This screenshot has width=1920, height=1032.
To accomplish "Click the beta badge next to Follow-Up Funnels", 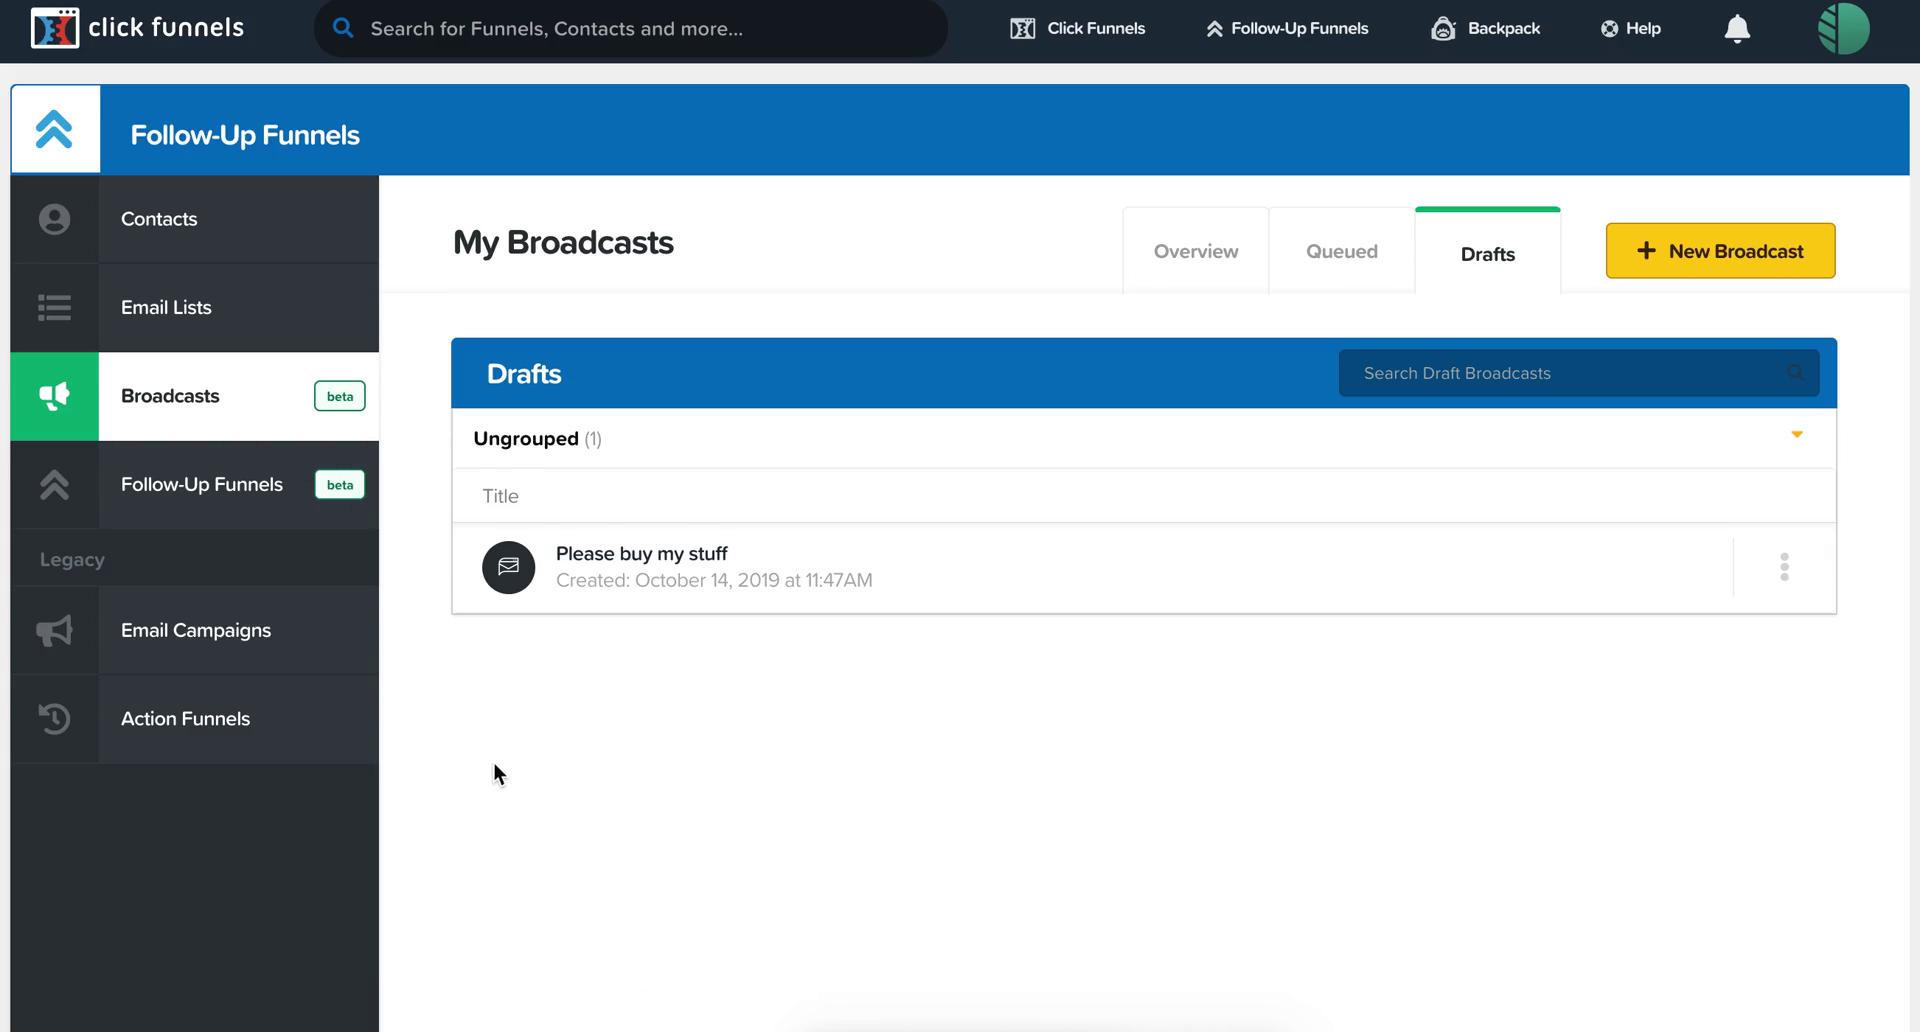I will click(340, 485).
